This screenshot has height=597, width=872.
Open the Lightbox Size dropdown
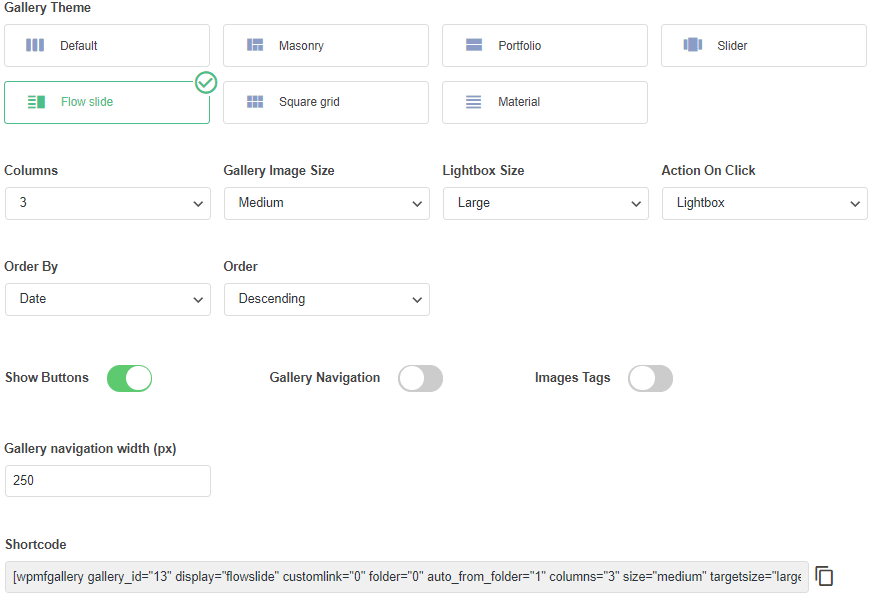click(545, 203)
